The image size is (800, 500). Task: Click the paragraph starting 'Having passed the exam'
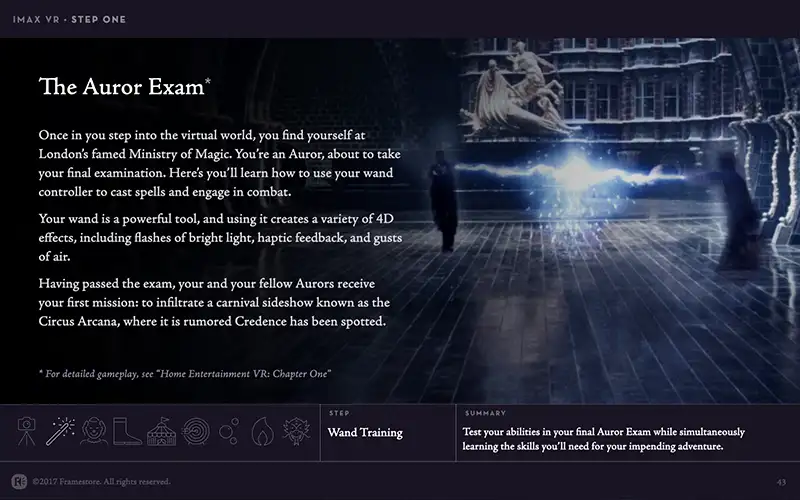point(214,303)
